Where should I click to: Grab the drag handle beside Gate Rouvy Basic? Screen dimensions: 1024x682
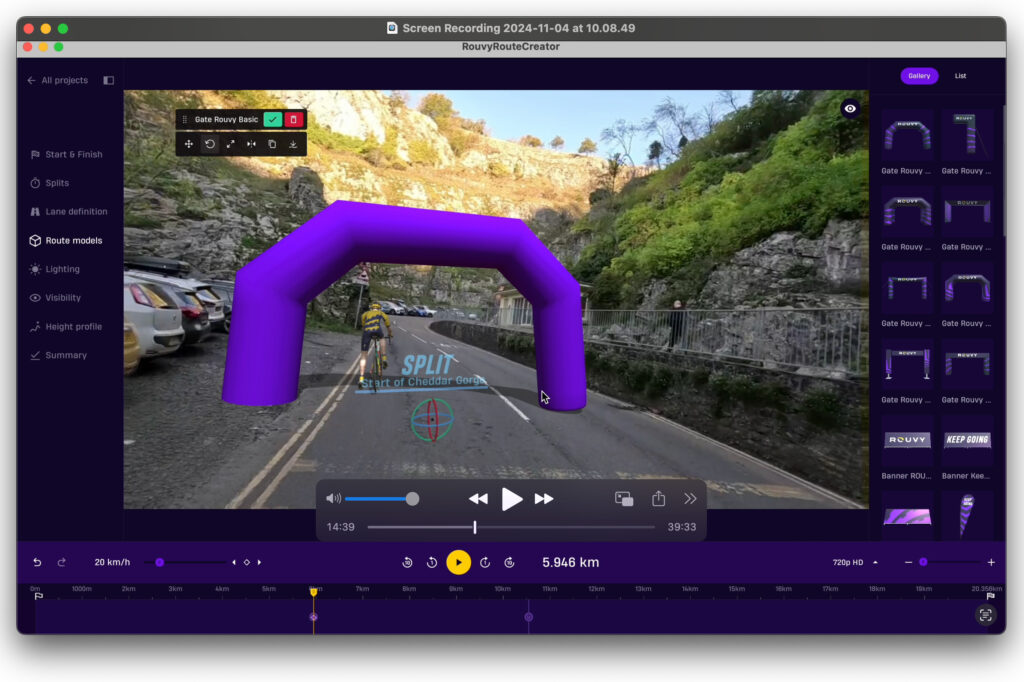[185, 120]
